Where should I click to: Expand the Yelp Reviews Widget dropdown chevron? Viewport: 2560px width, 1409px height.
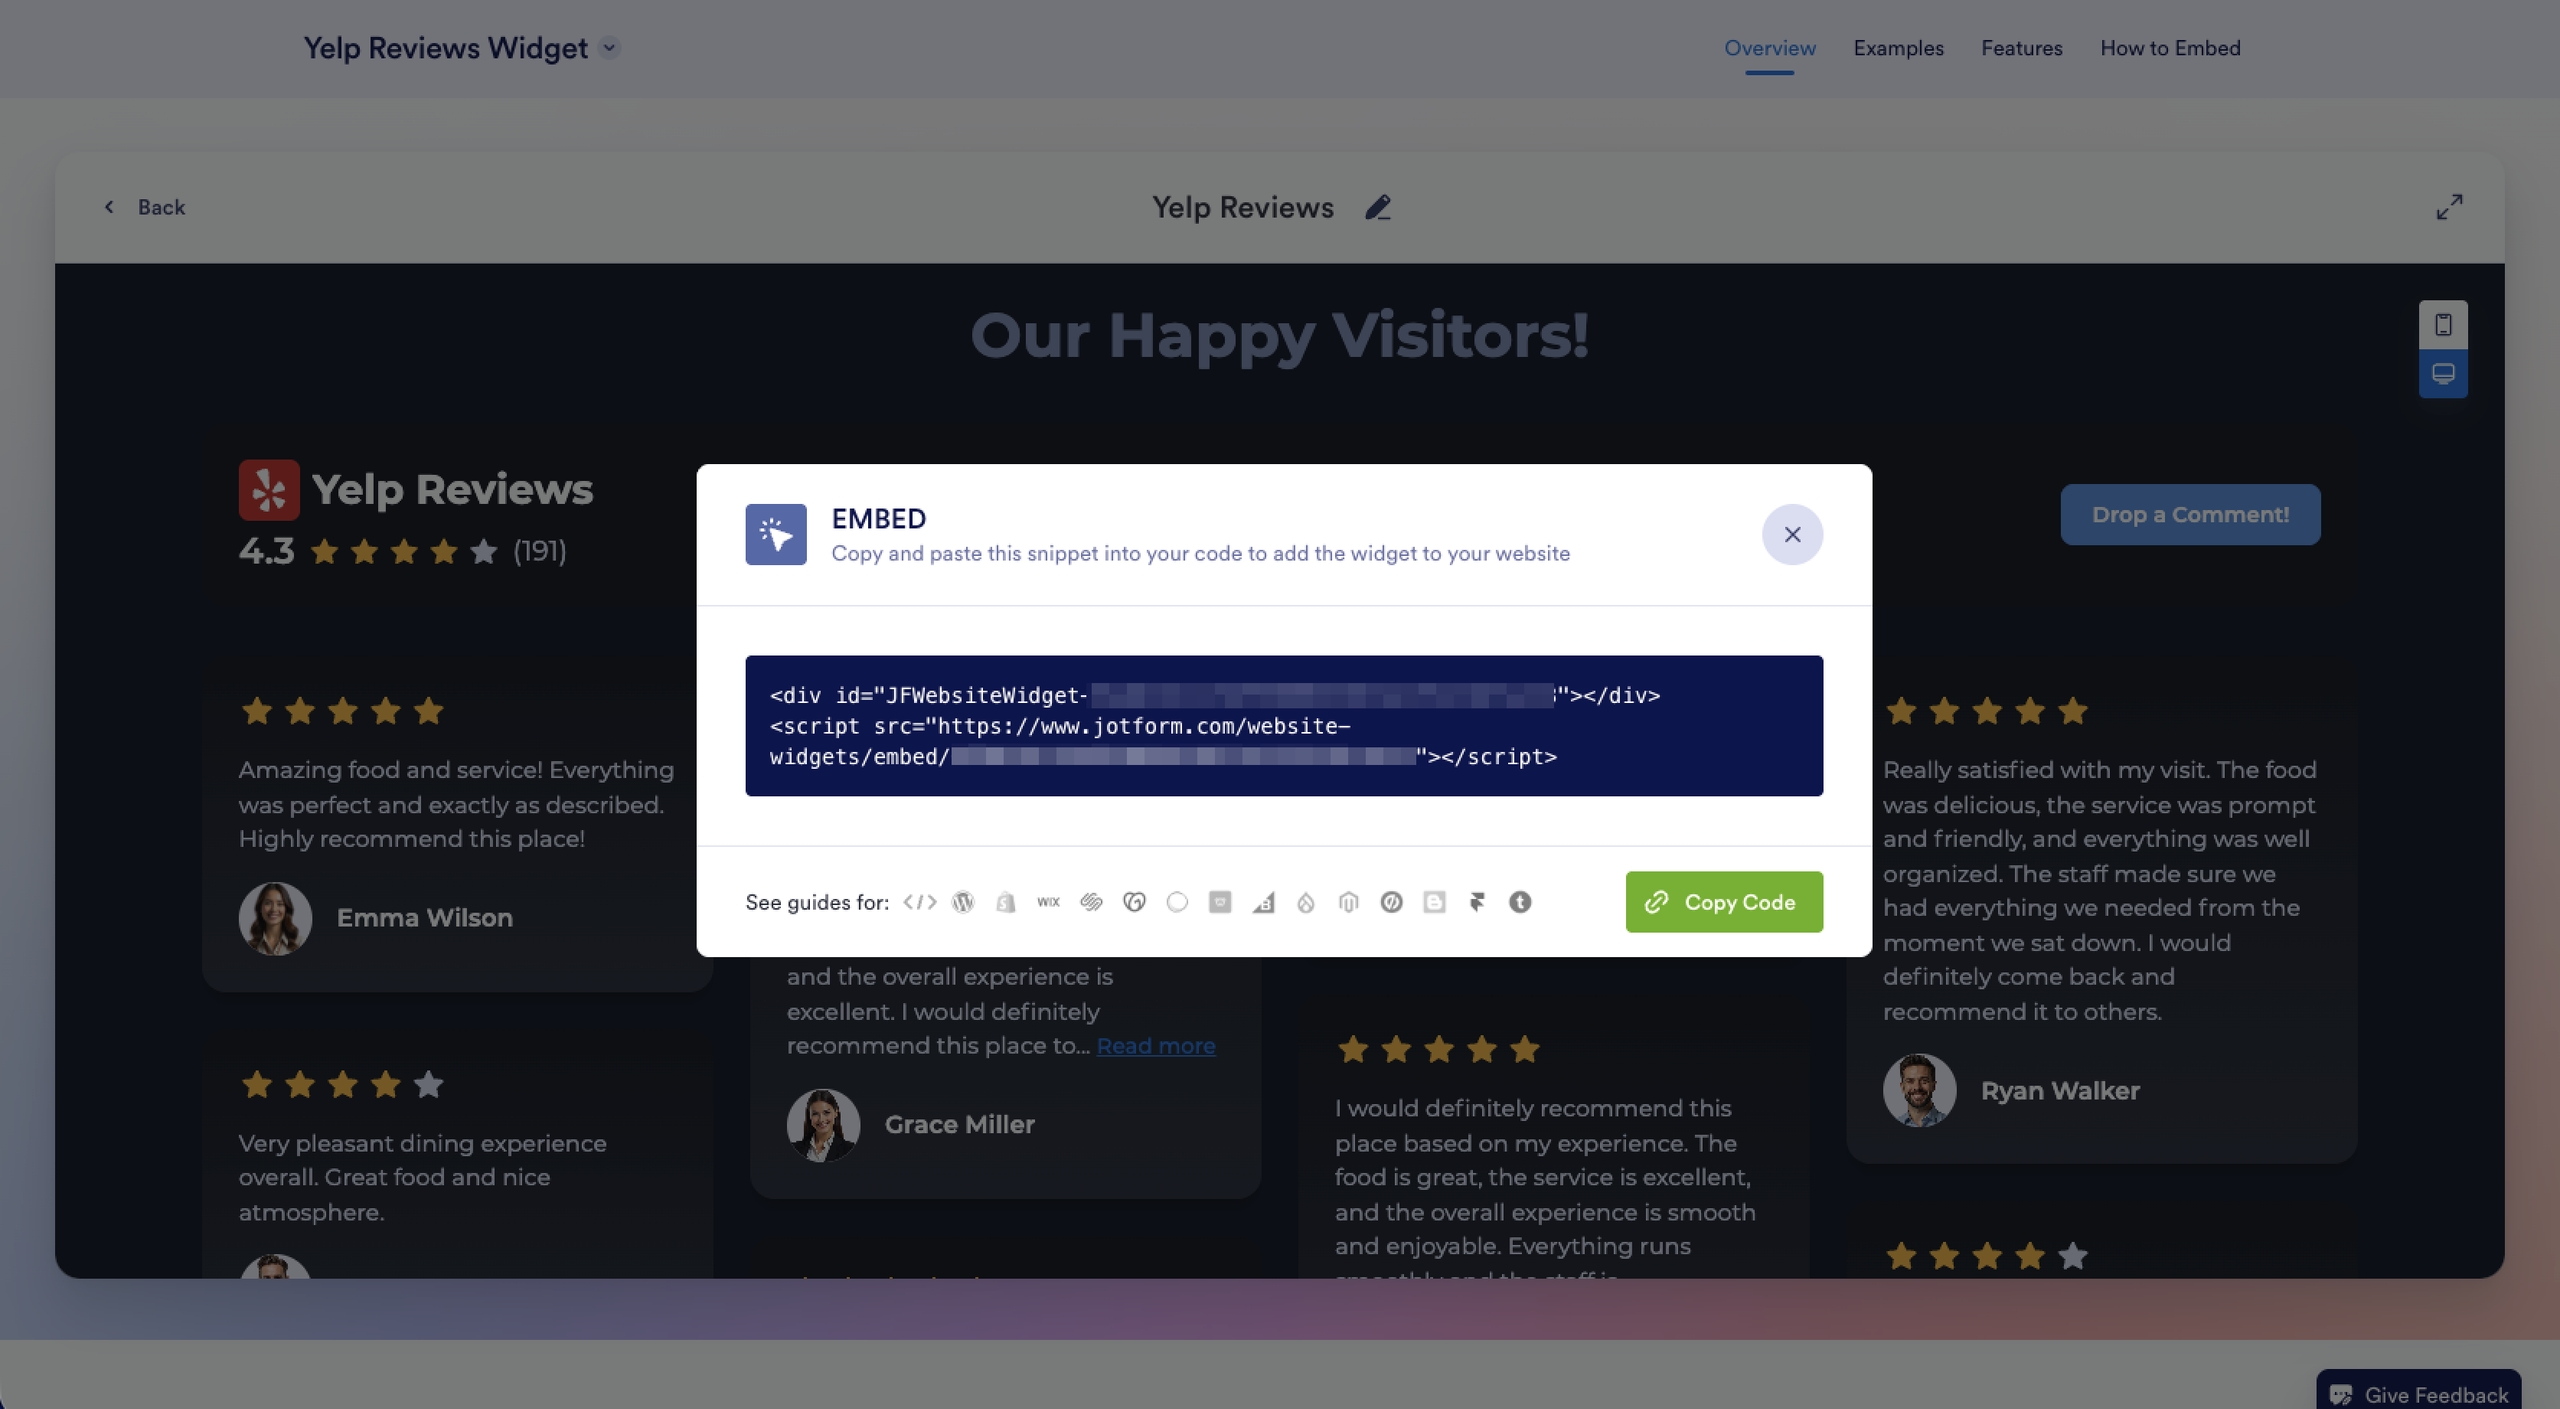(609, 47)
